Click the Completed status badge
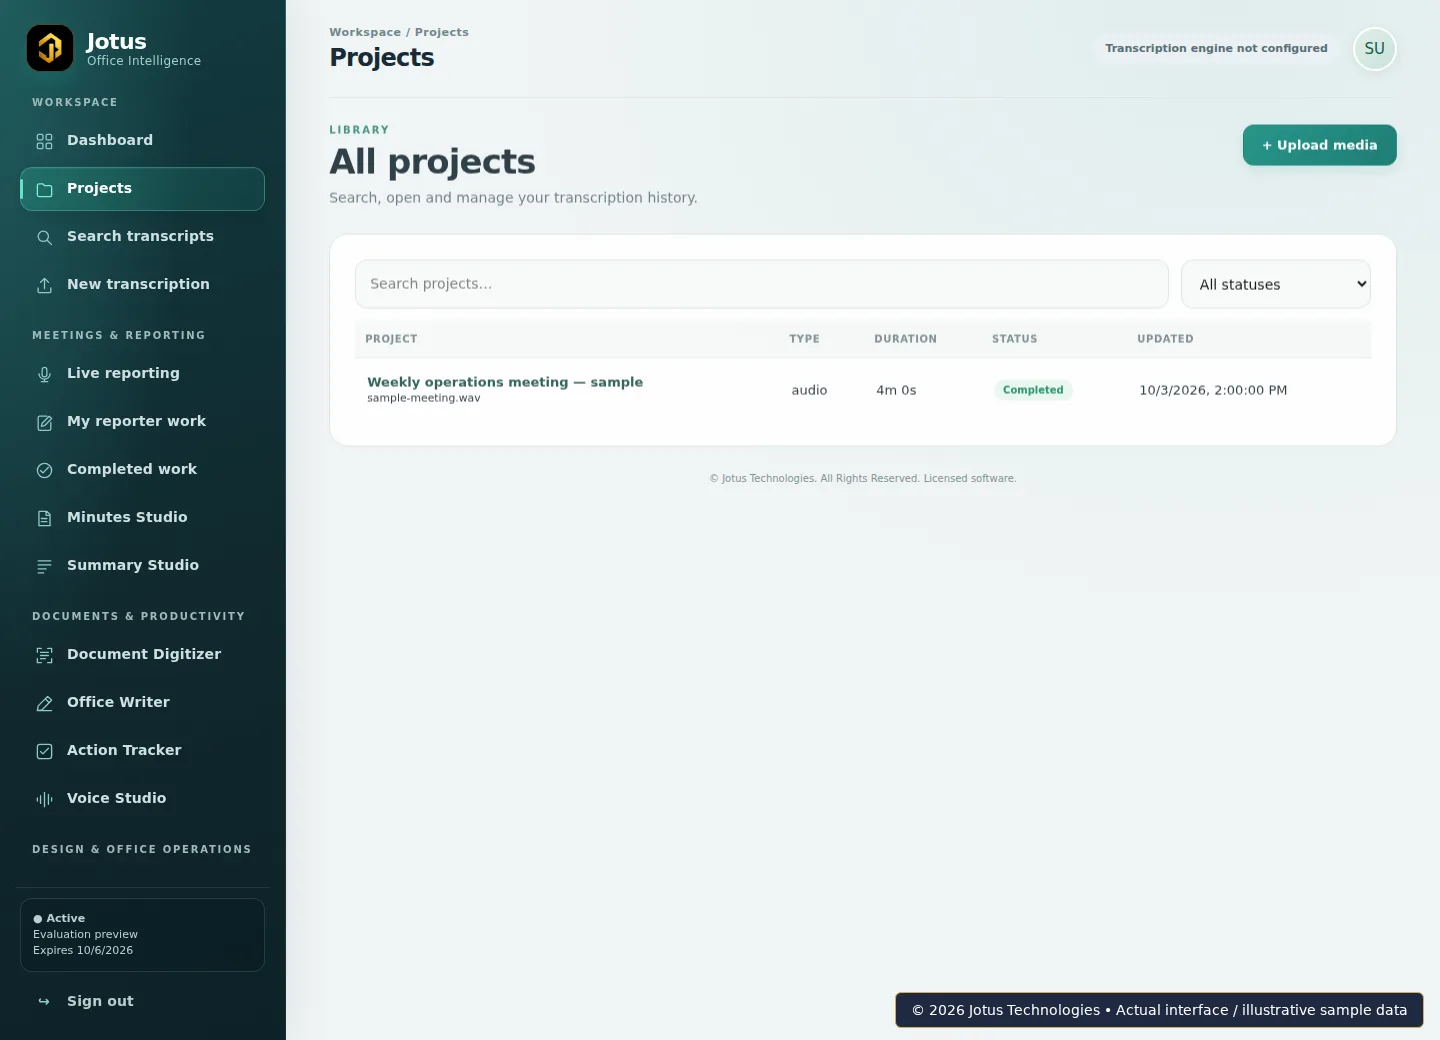Image resolution: width=1440 pixels, height=1040 pixels. click(x=1033, y=390)
